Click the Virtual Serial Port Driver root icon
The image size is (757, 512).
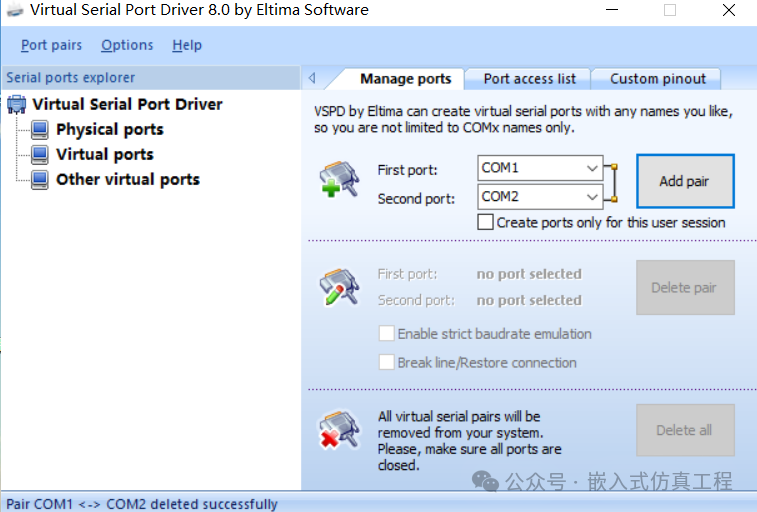[17, 104]
